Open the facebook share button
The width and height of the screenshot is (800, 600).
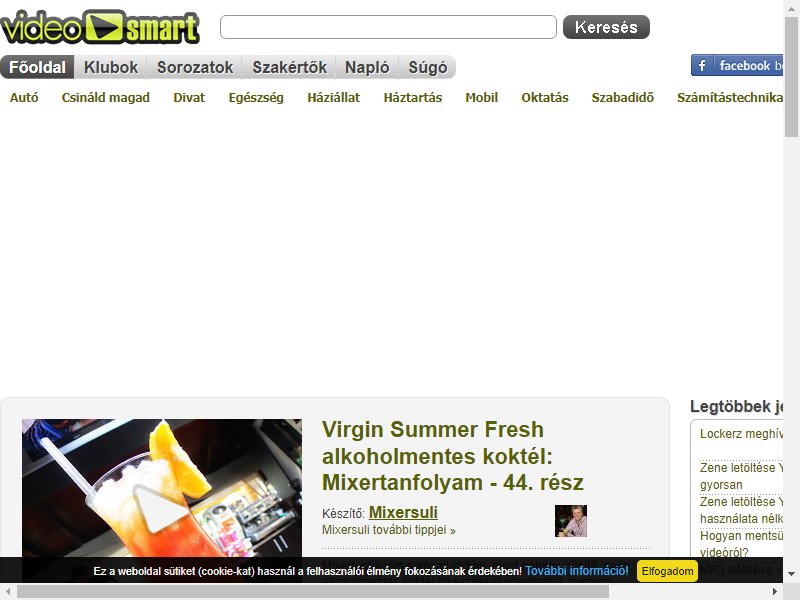(737, 65)
